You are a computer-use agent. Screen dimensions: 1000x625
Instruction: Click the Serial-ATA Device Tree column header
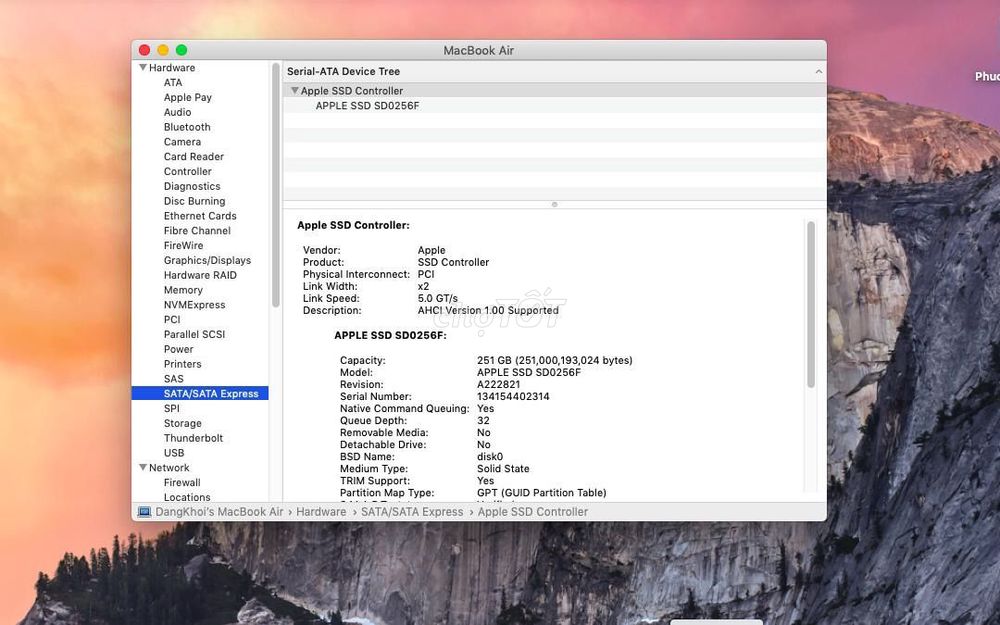click(x=555, y=71)
